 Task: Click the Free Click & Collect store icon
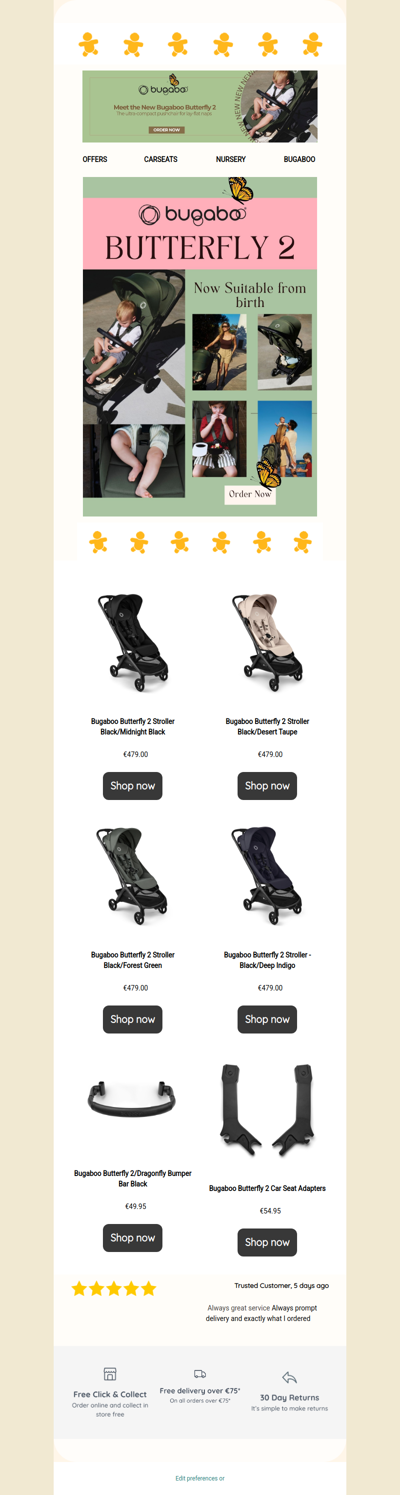click(110, 1374)
